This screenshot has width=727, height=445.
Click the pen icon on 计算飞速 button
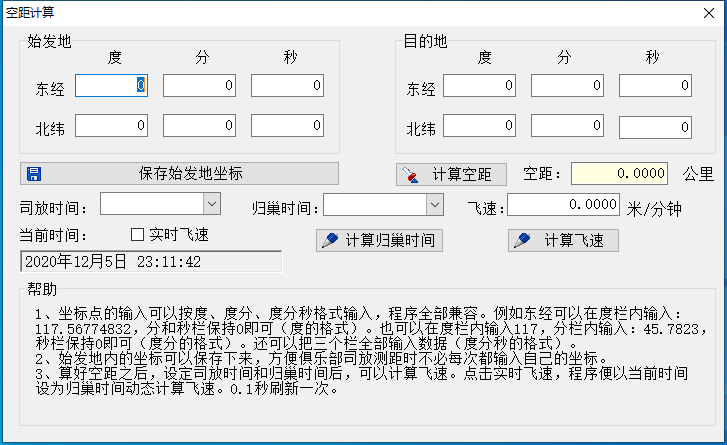coord(522,240)
